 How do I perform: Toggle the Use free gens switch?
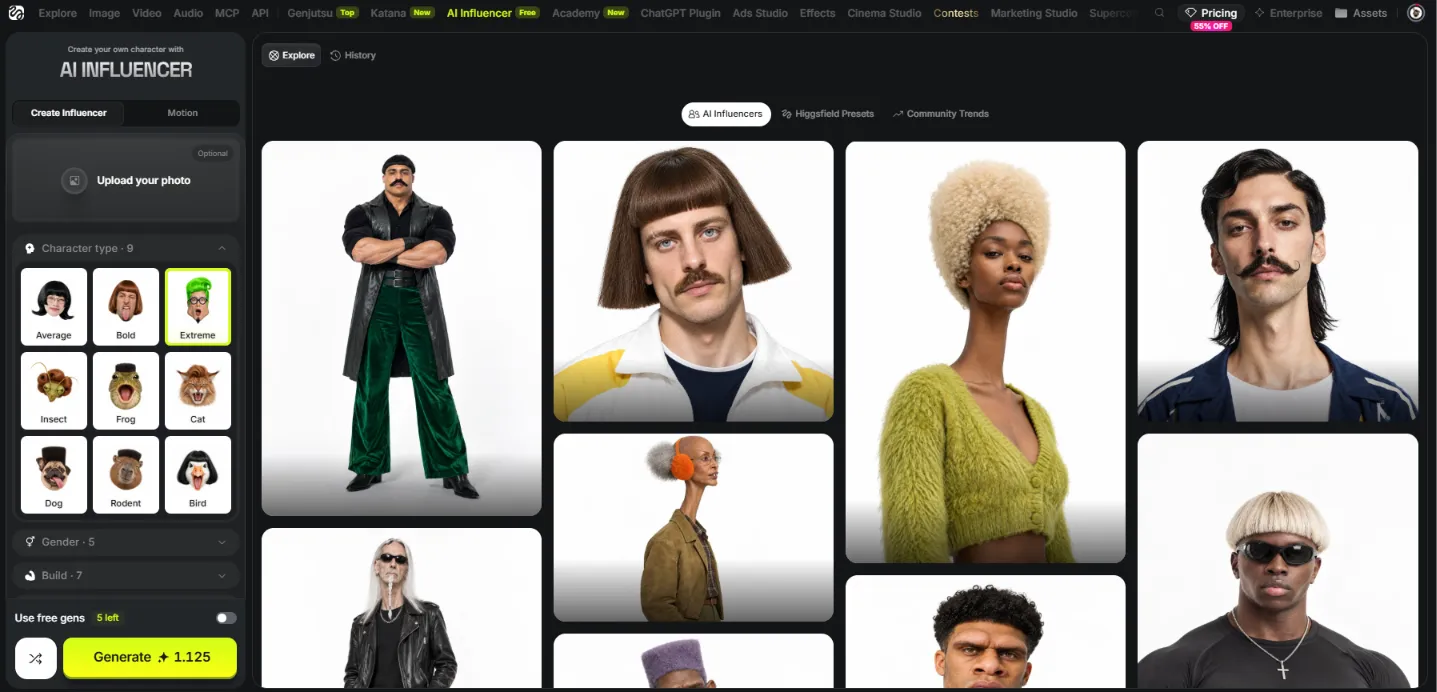tap(226, 618)
